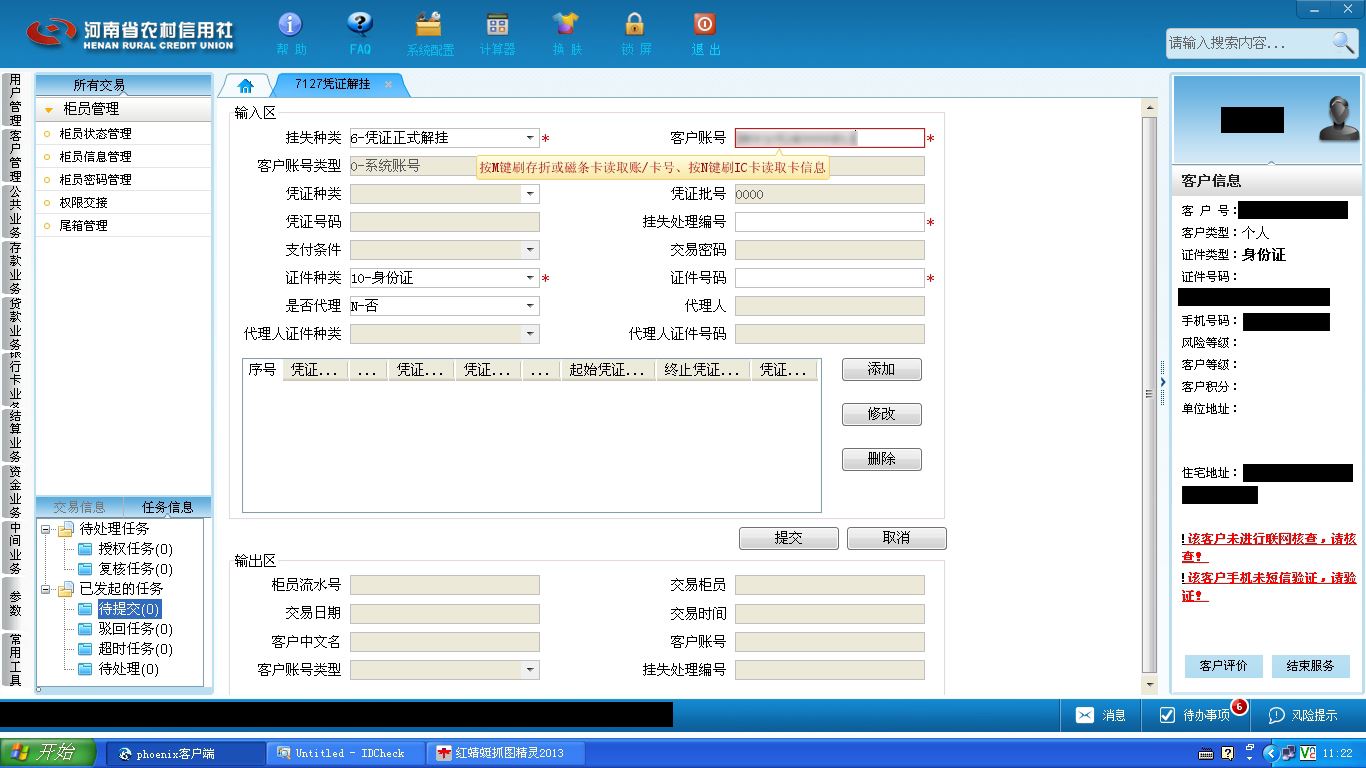Switch to phoenix客户端 taskbar item
Viewport: 1366px width, 768px height.
[x=186, y=753]
